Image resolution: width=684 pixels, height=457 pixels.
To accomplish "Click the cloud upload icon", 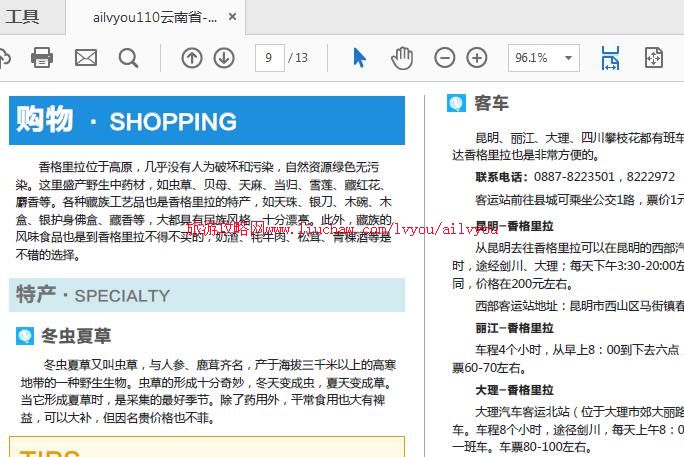I will pos(4,58).
